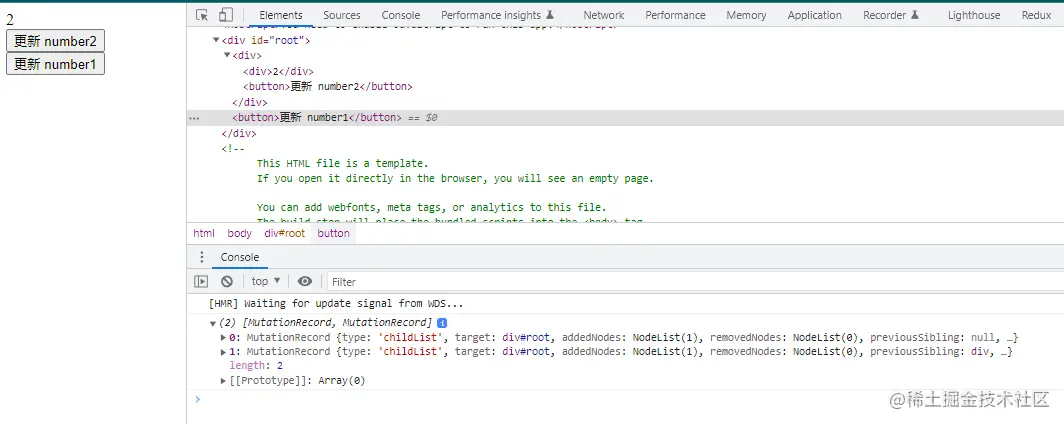Switch to the Network tab
The height and width of the screenshot is (424, 1064).
603,15
